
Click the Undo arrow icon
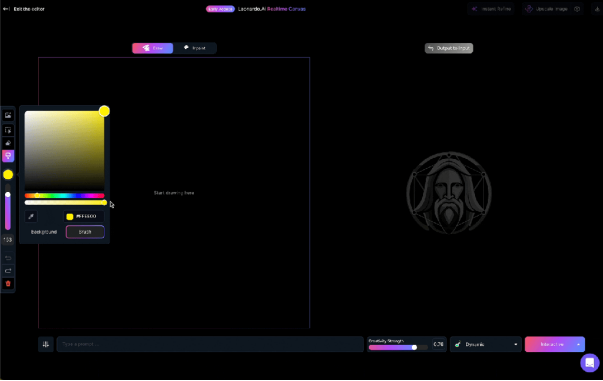8,258
